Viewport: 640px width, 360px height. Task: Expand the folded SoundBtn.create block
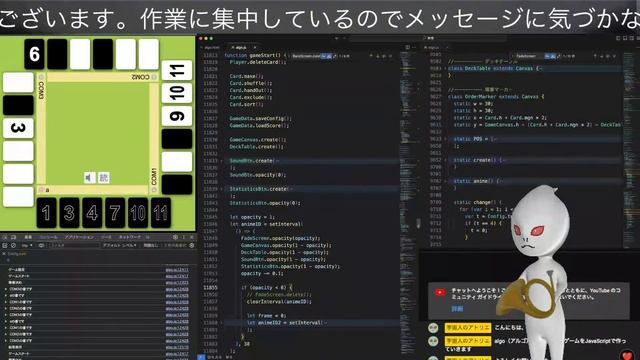(222, 161)
